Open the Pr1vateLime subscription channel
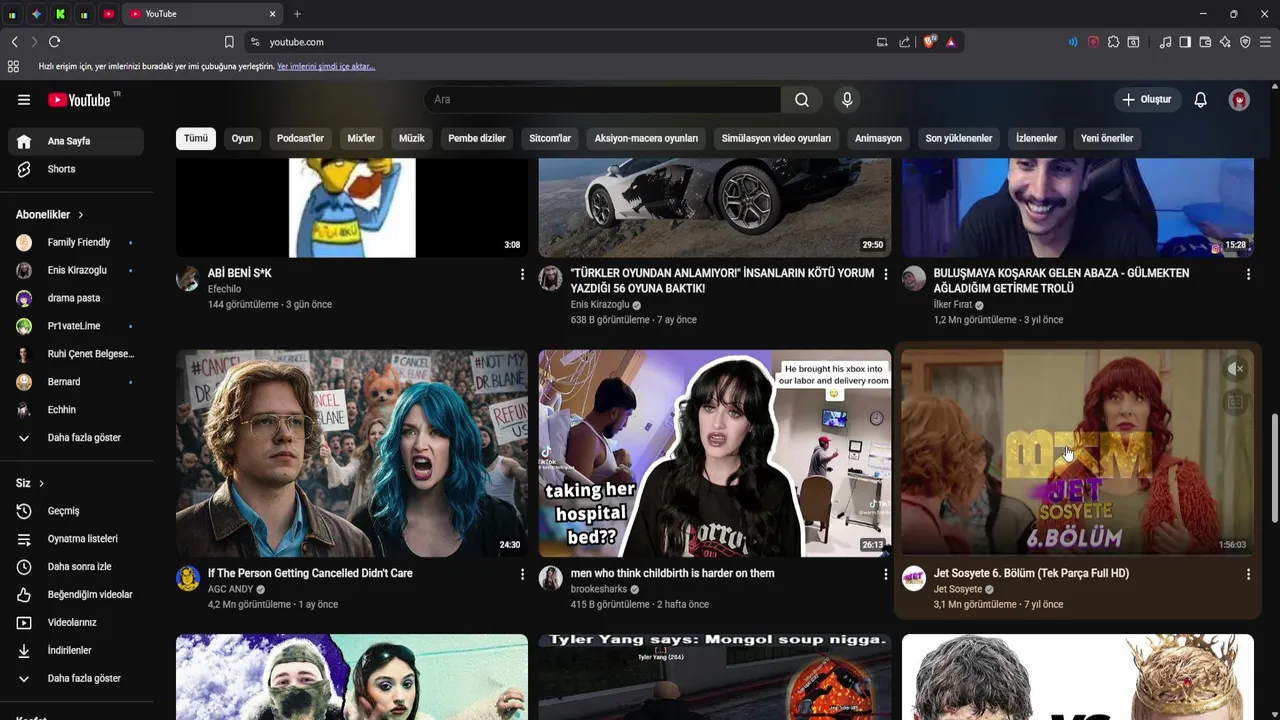This screenshot has height=720, width=1280. click(x=76, y=326)
